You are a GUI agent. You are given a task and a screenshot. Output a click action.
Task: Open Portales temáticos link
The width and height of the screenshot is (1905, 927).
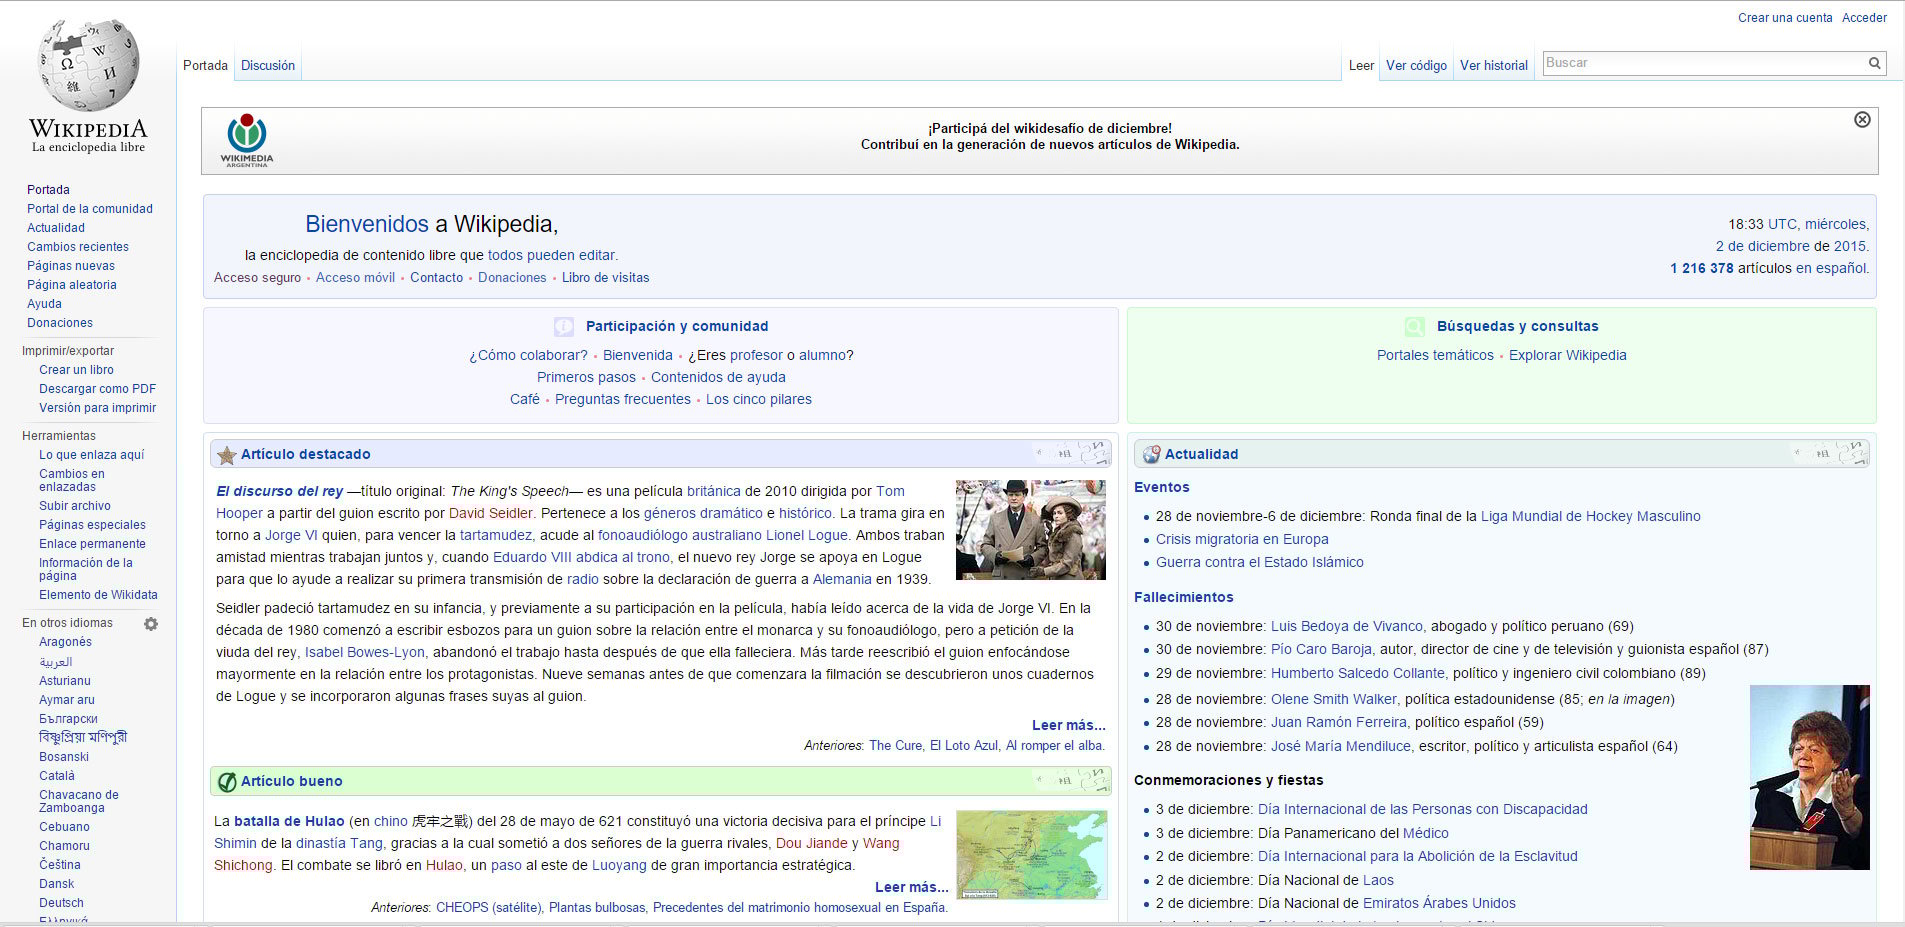tap(1435, 355)
